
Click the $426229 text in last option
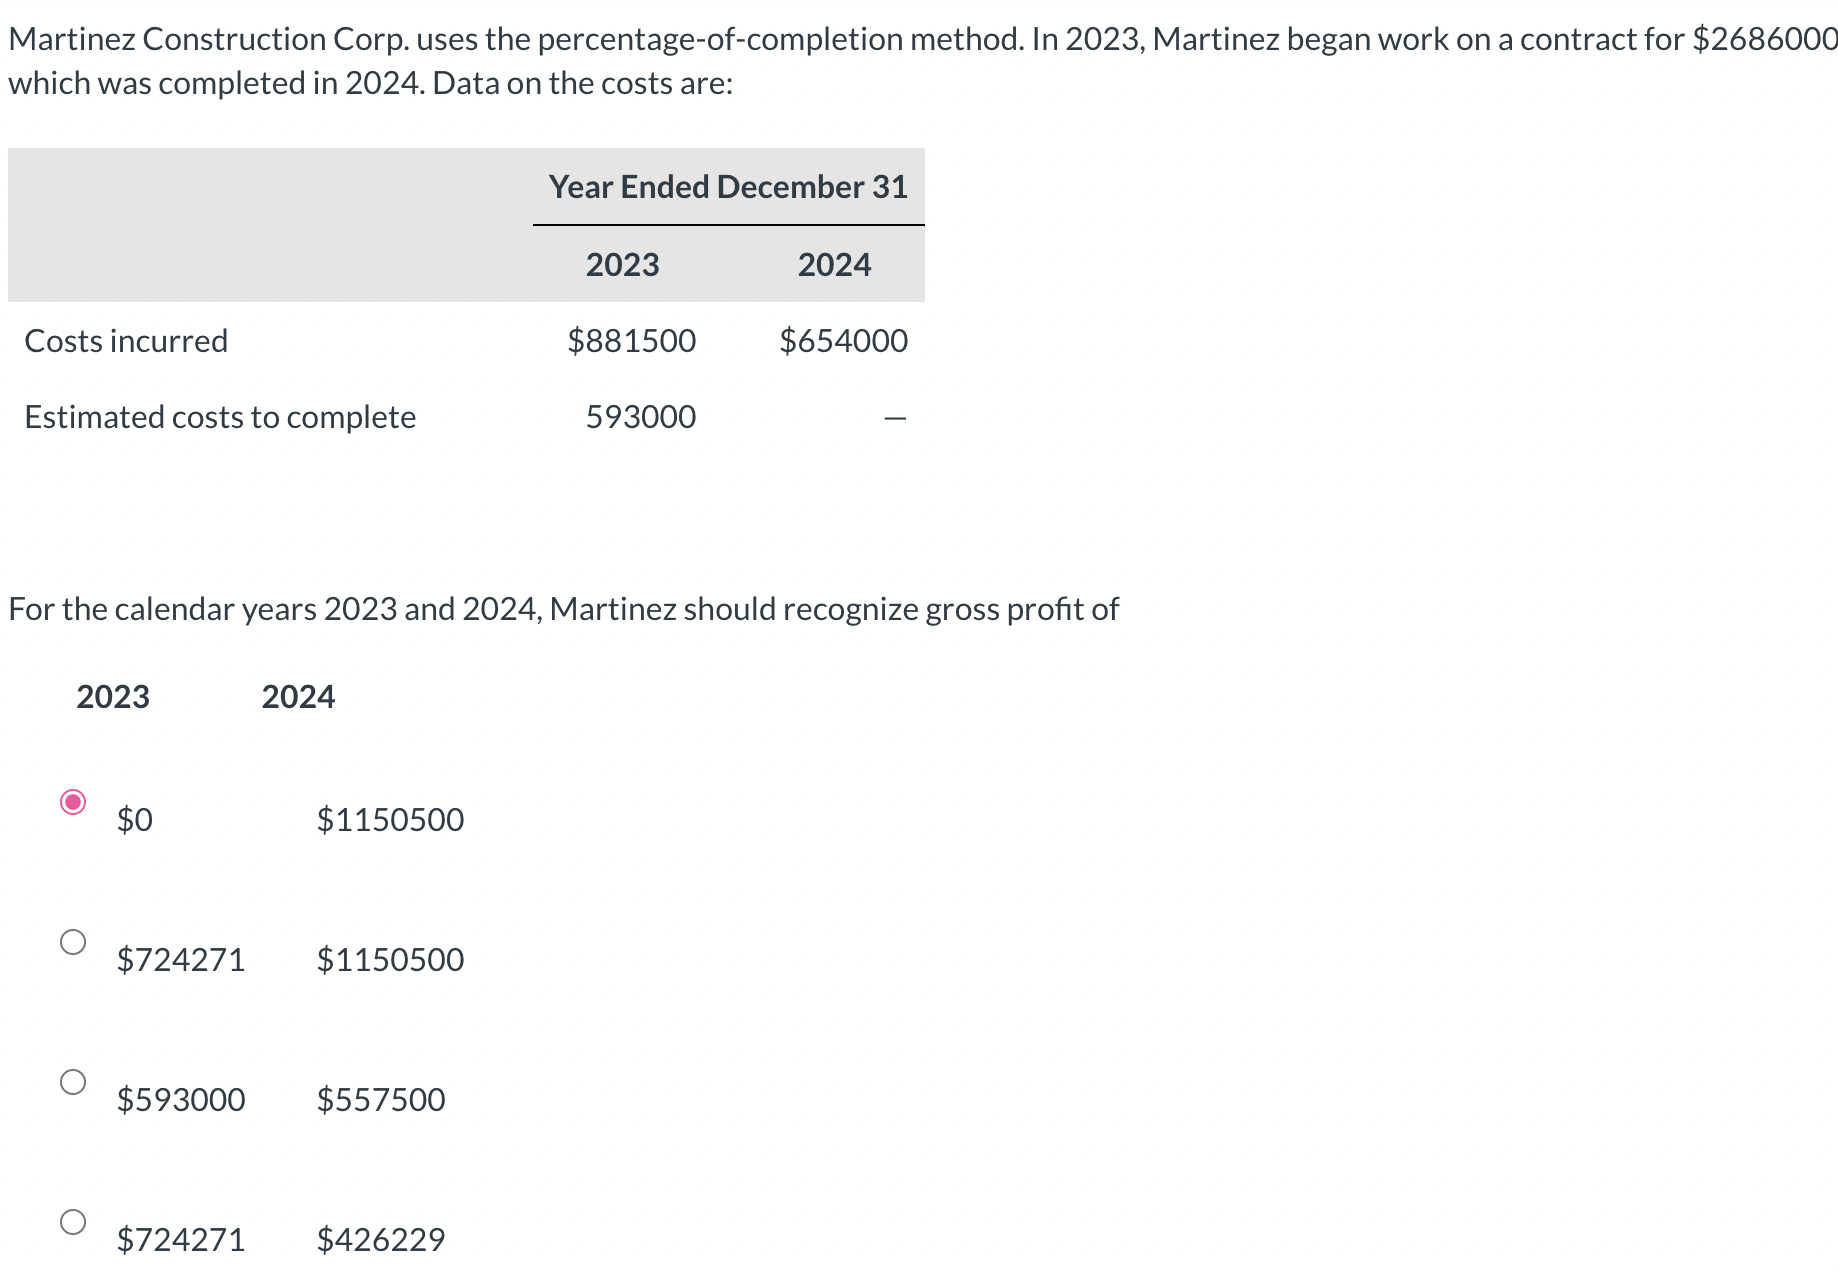coord(381,1238)
